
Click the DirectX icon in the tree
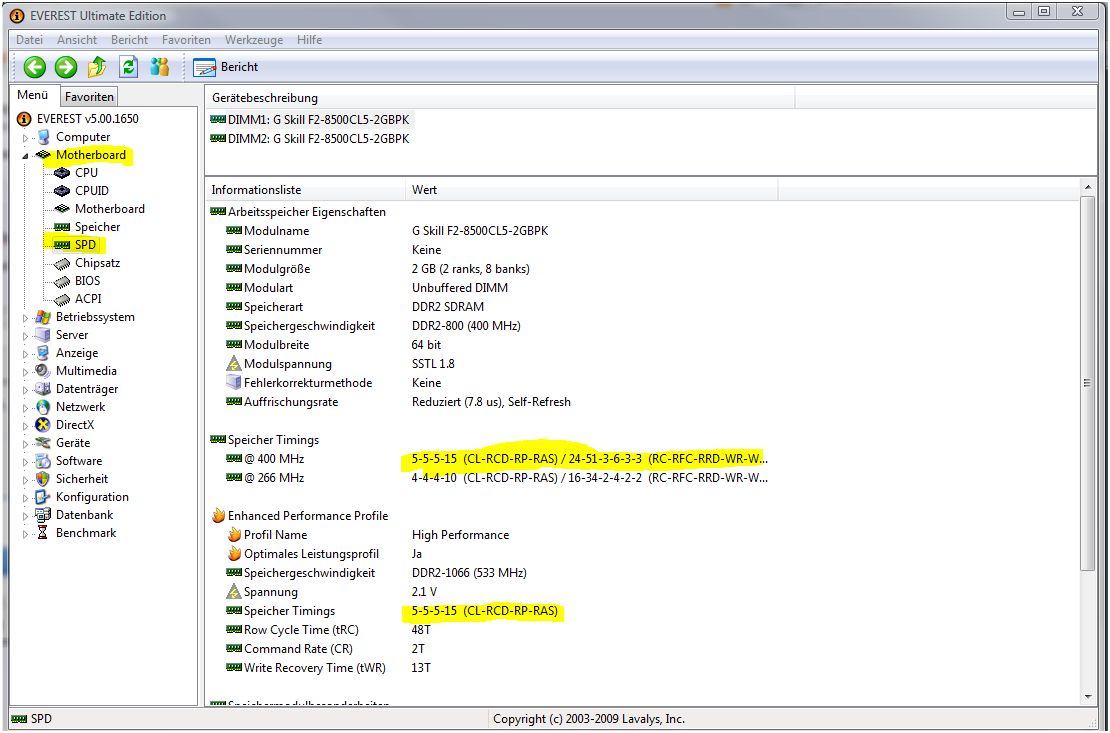coord(44,426)
